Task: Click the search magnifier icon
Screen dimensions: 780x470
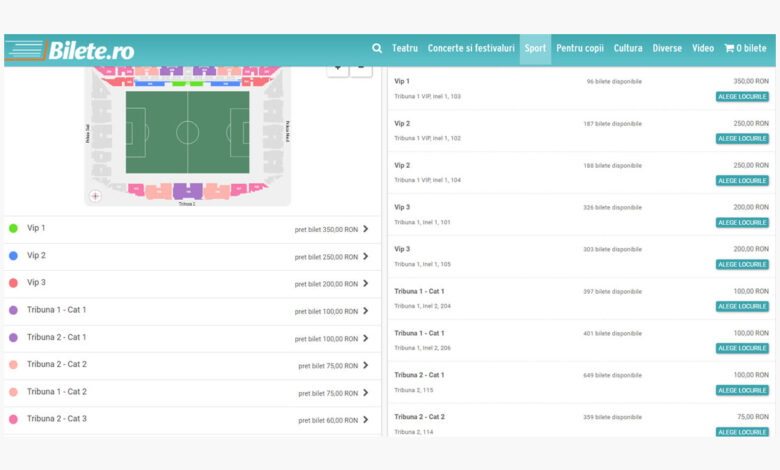Action: (x=377, y=48)
